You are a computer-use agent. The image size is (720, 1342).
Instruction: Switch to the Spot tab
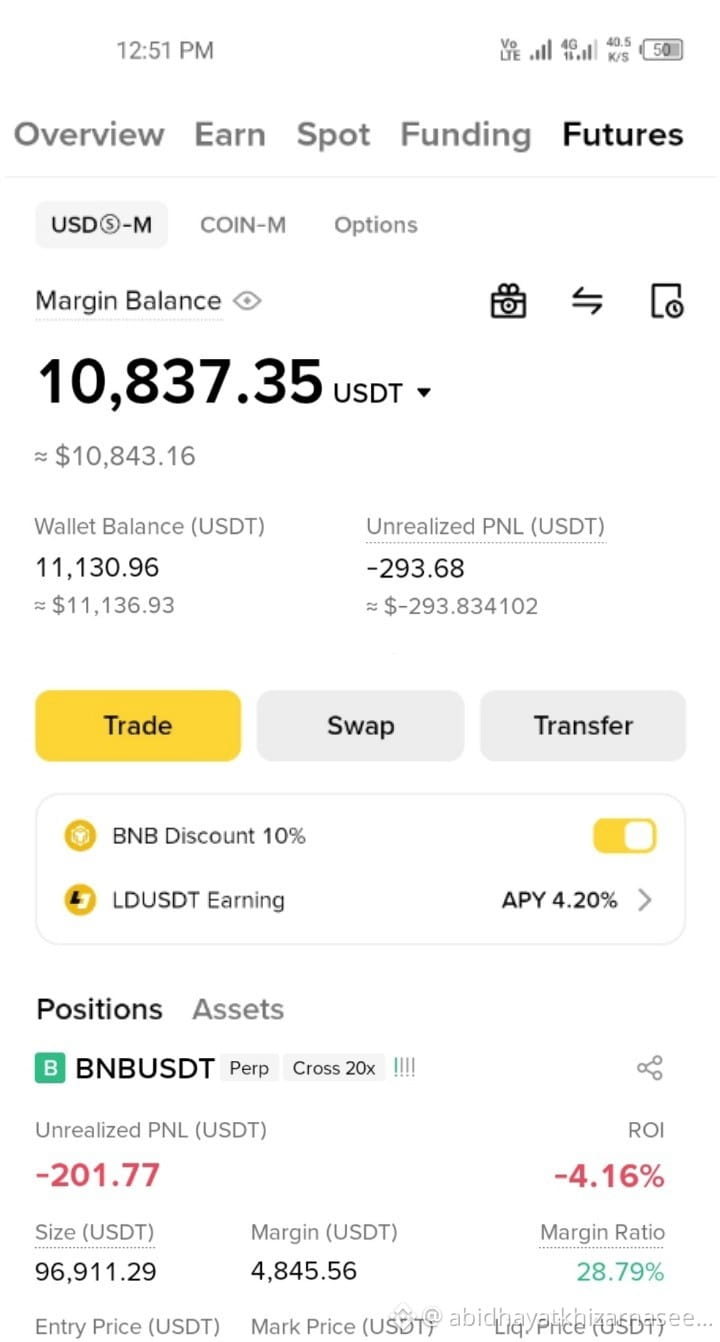[x=333, y=134]
